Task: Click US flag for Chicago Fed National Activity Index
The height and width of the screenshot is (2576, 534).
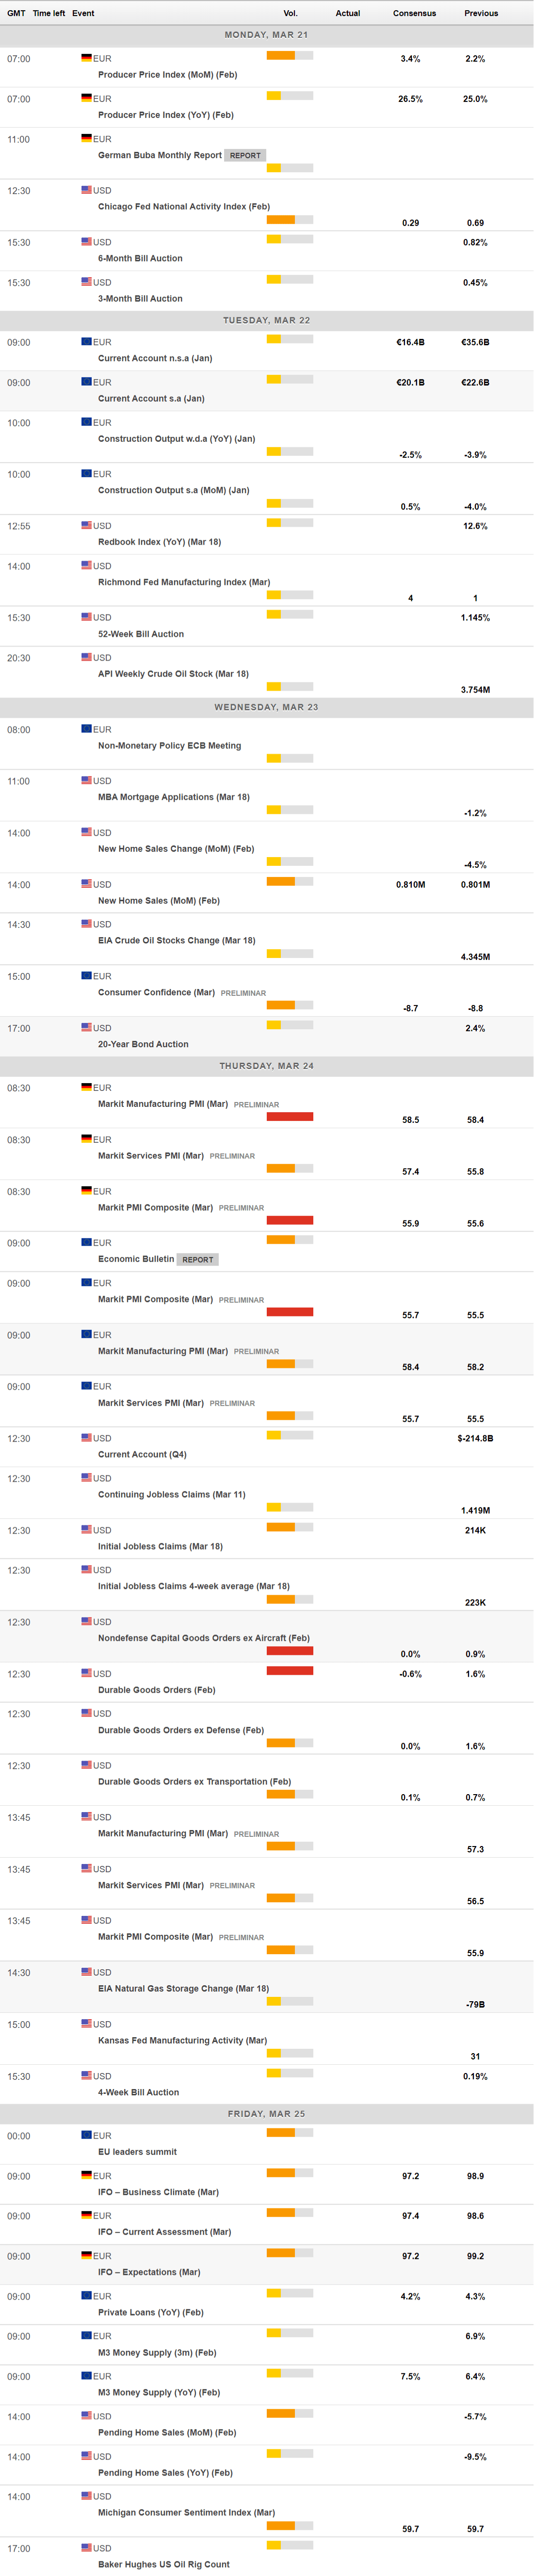Action: [x=86, y=190]
